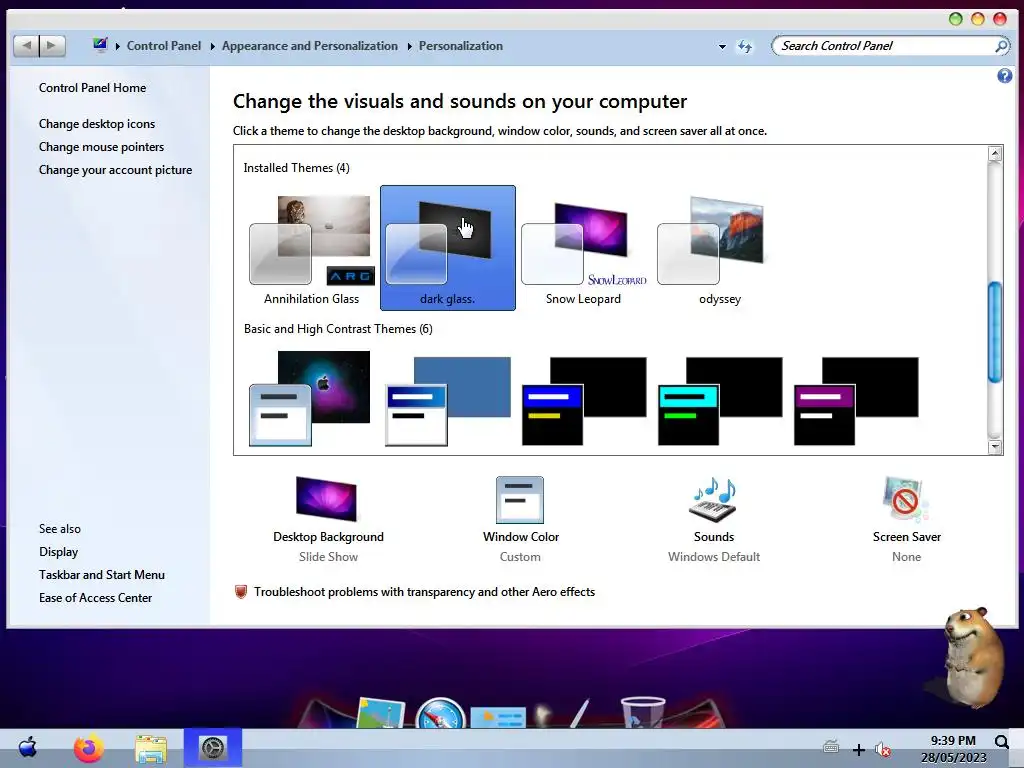This screenshot has height=768, width=1024.
Task: Open the Display link under See also
Action: (58, 552)
